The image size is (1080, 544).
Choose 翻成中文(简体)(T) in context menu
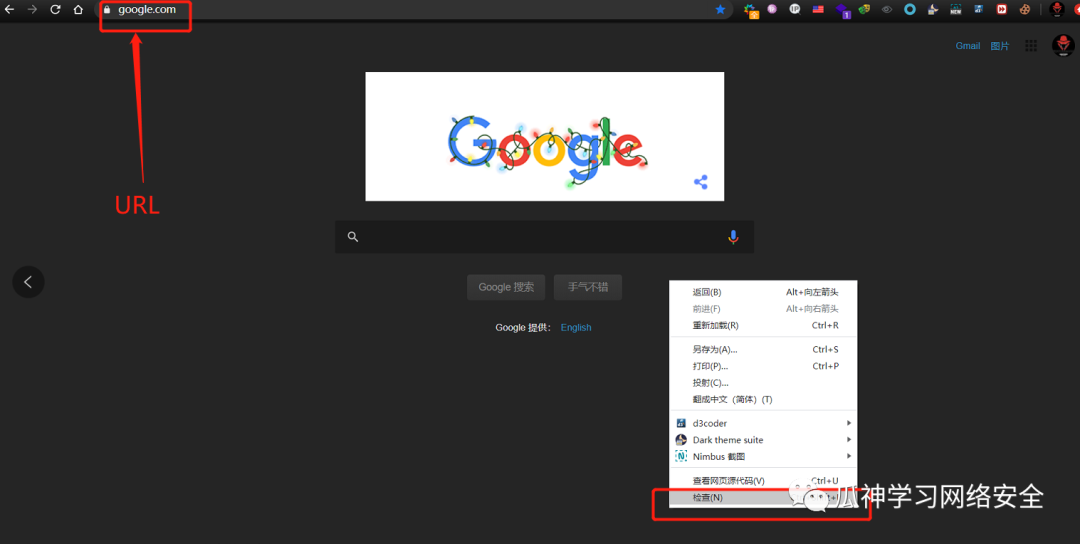(x=763, y=399)
